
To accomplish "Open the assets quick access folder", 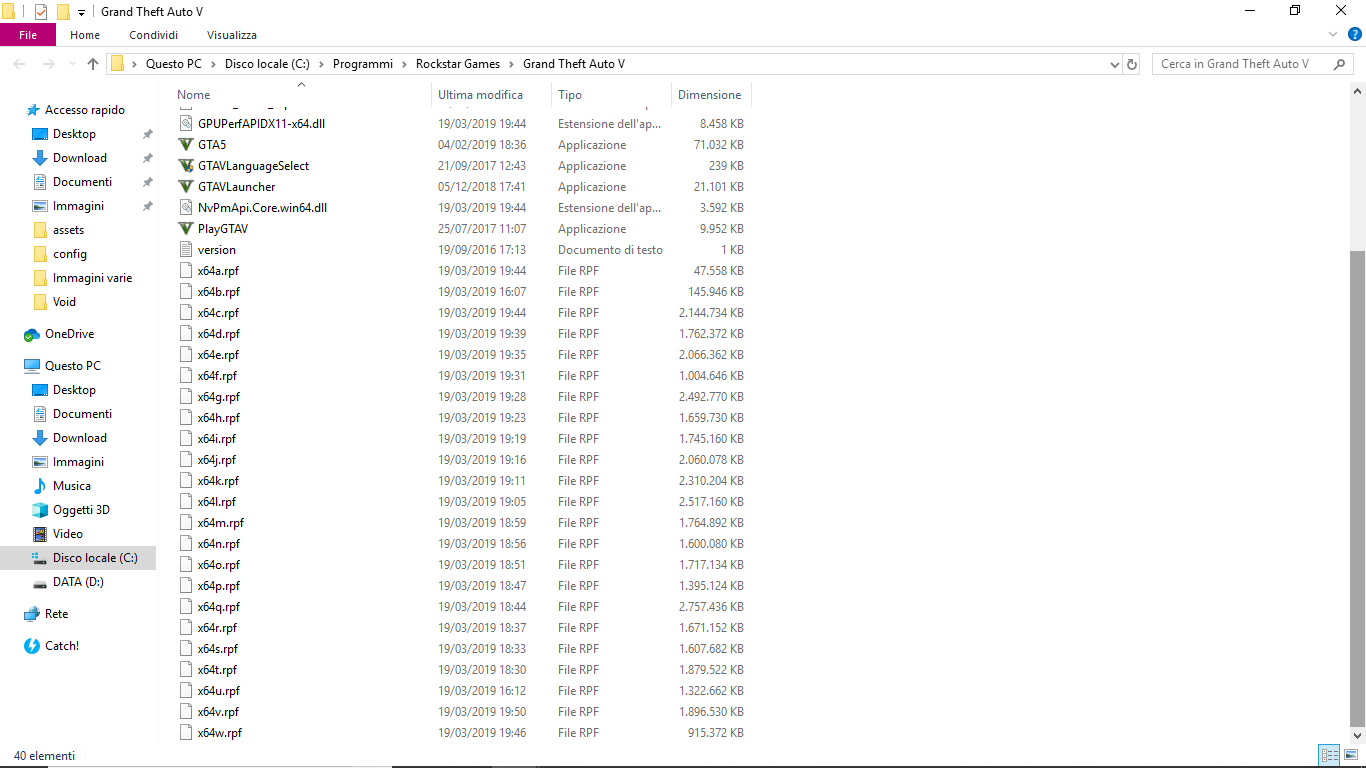I will tap(68, 230).
